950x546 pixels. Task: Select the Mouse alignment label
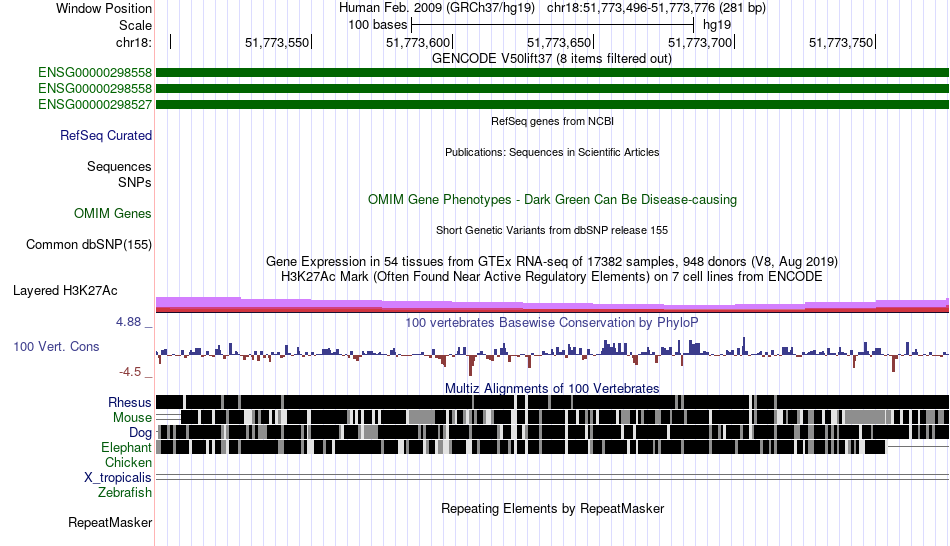132,418
